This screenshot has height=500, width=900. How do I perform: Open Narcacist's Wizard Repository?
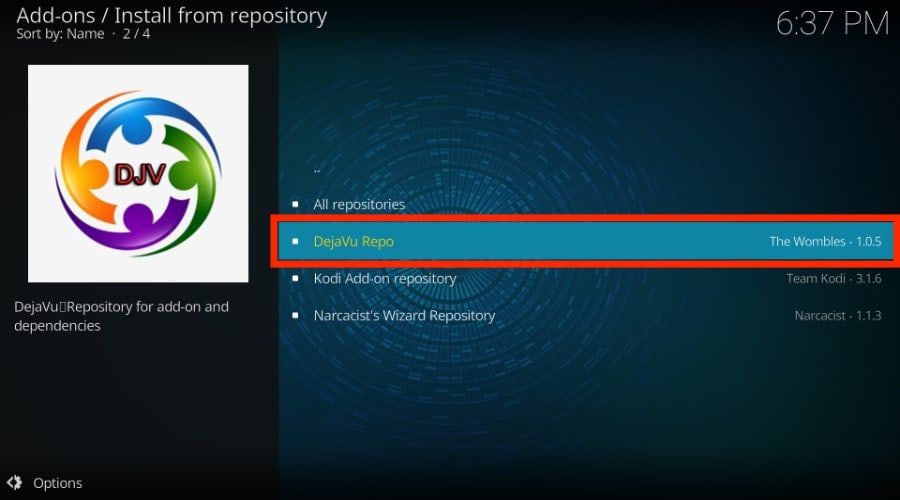[586, 315]
